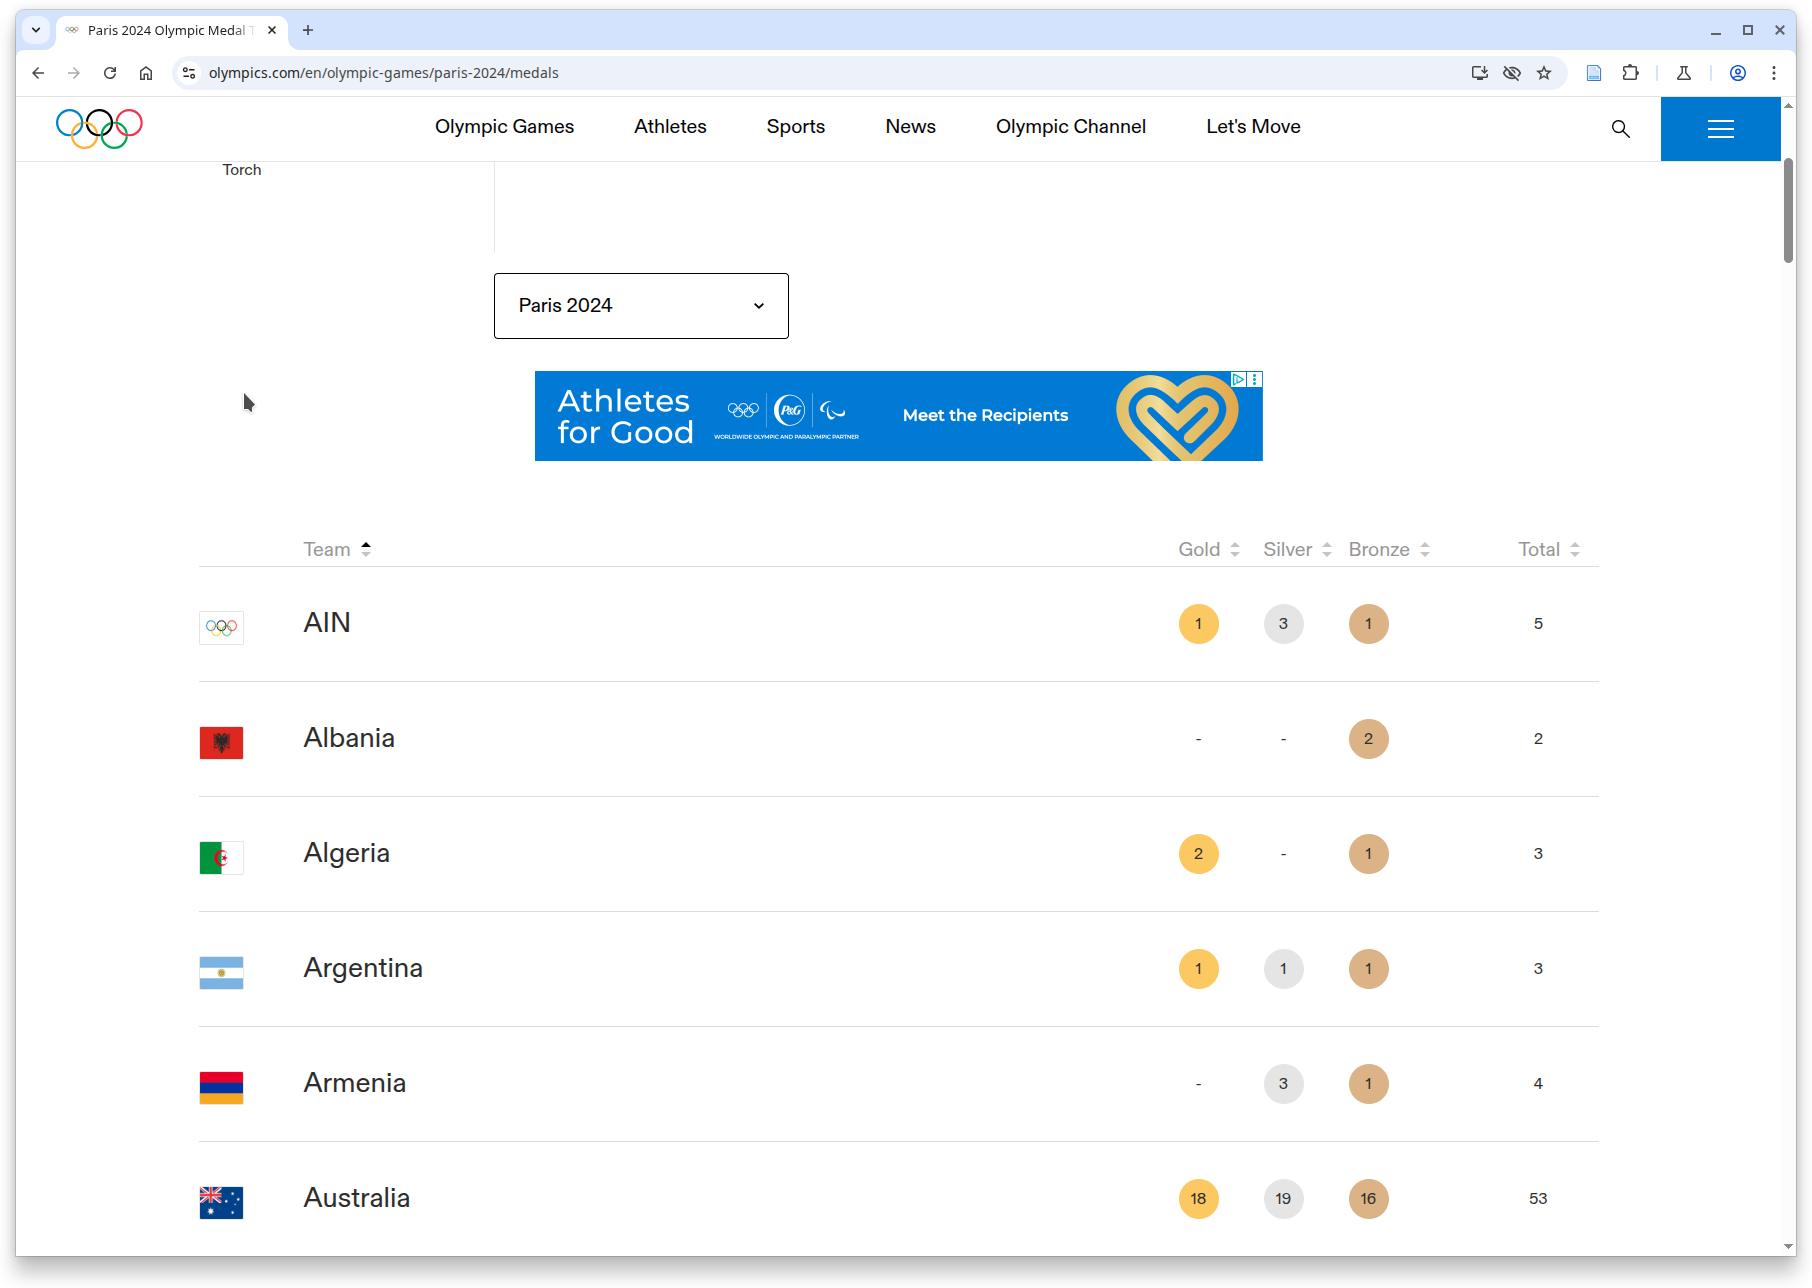The height and width of the screenshot is (1288, 1812).
Task: Click the install app icon in address bar
Action: point(1480,73)
